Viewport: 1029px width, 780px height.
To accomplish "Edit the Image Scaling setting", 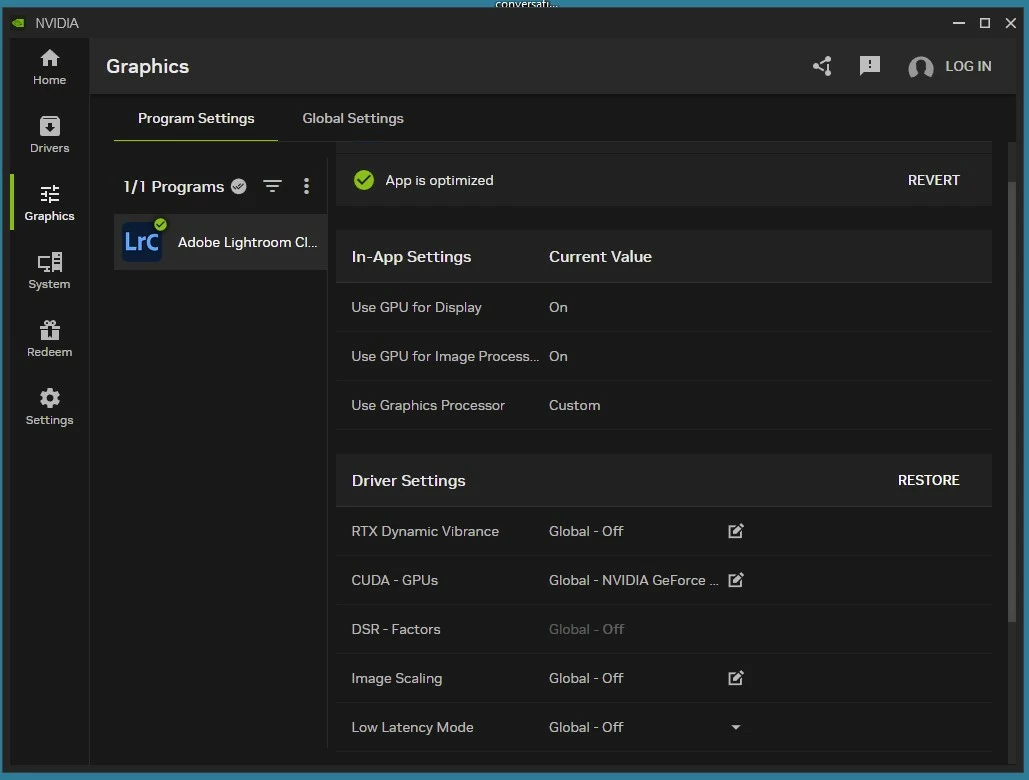I will (736, 678).
